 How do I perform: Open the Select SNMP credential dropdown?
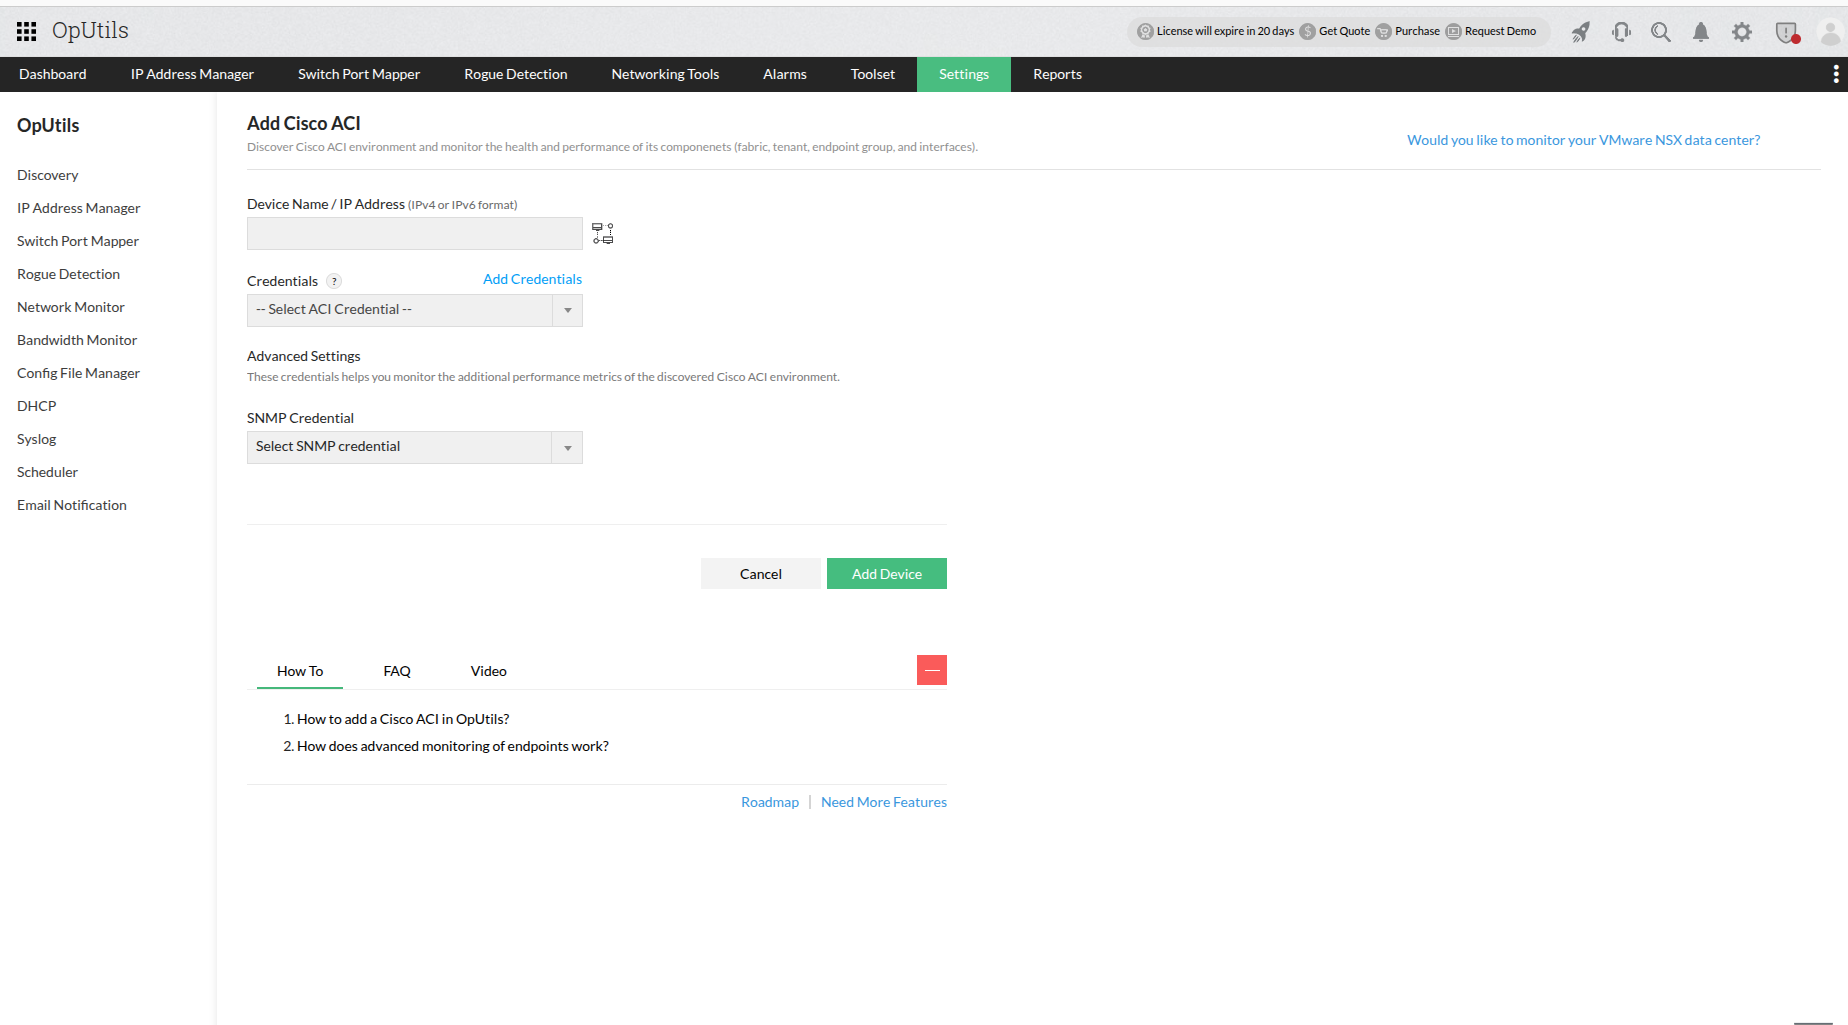click(x=415, y=447)
